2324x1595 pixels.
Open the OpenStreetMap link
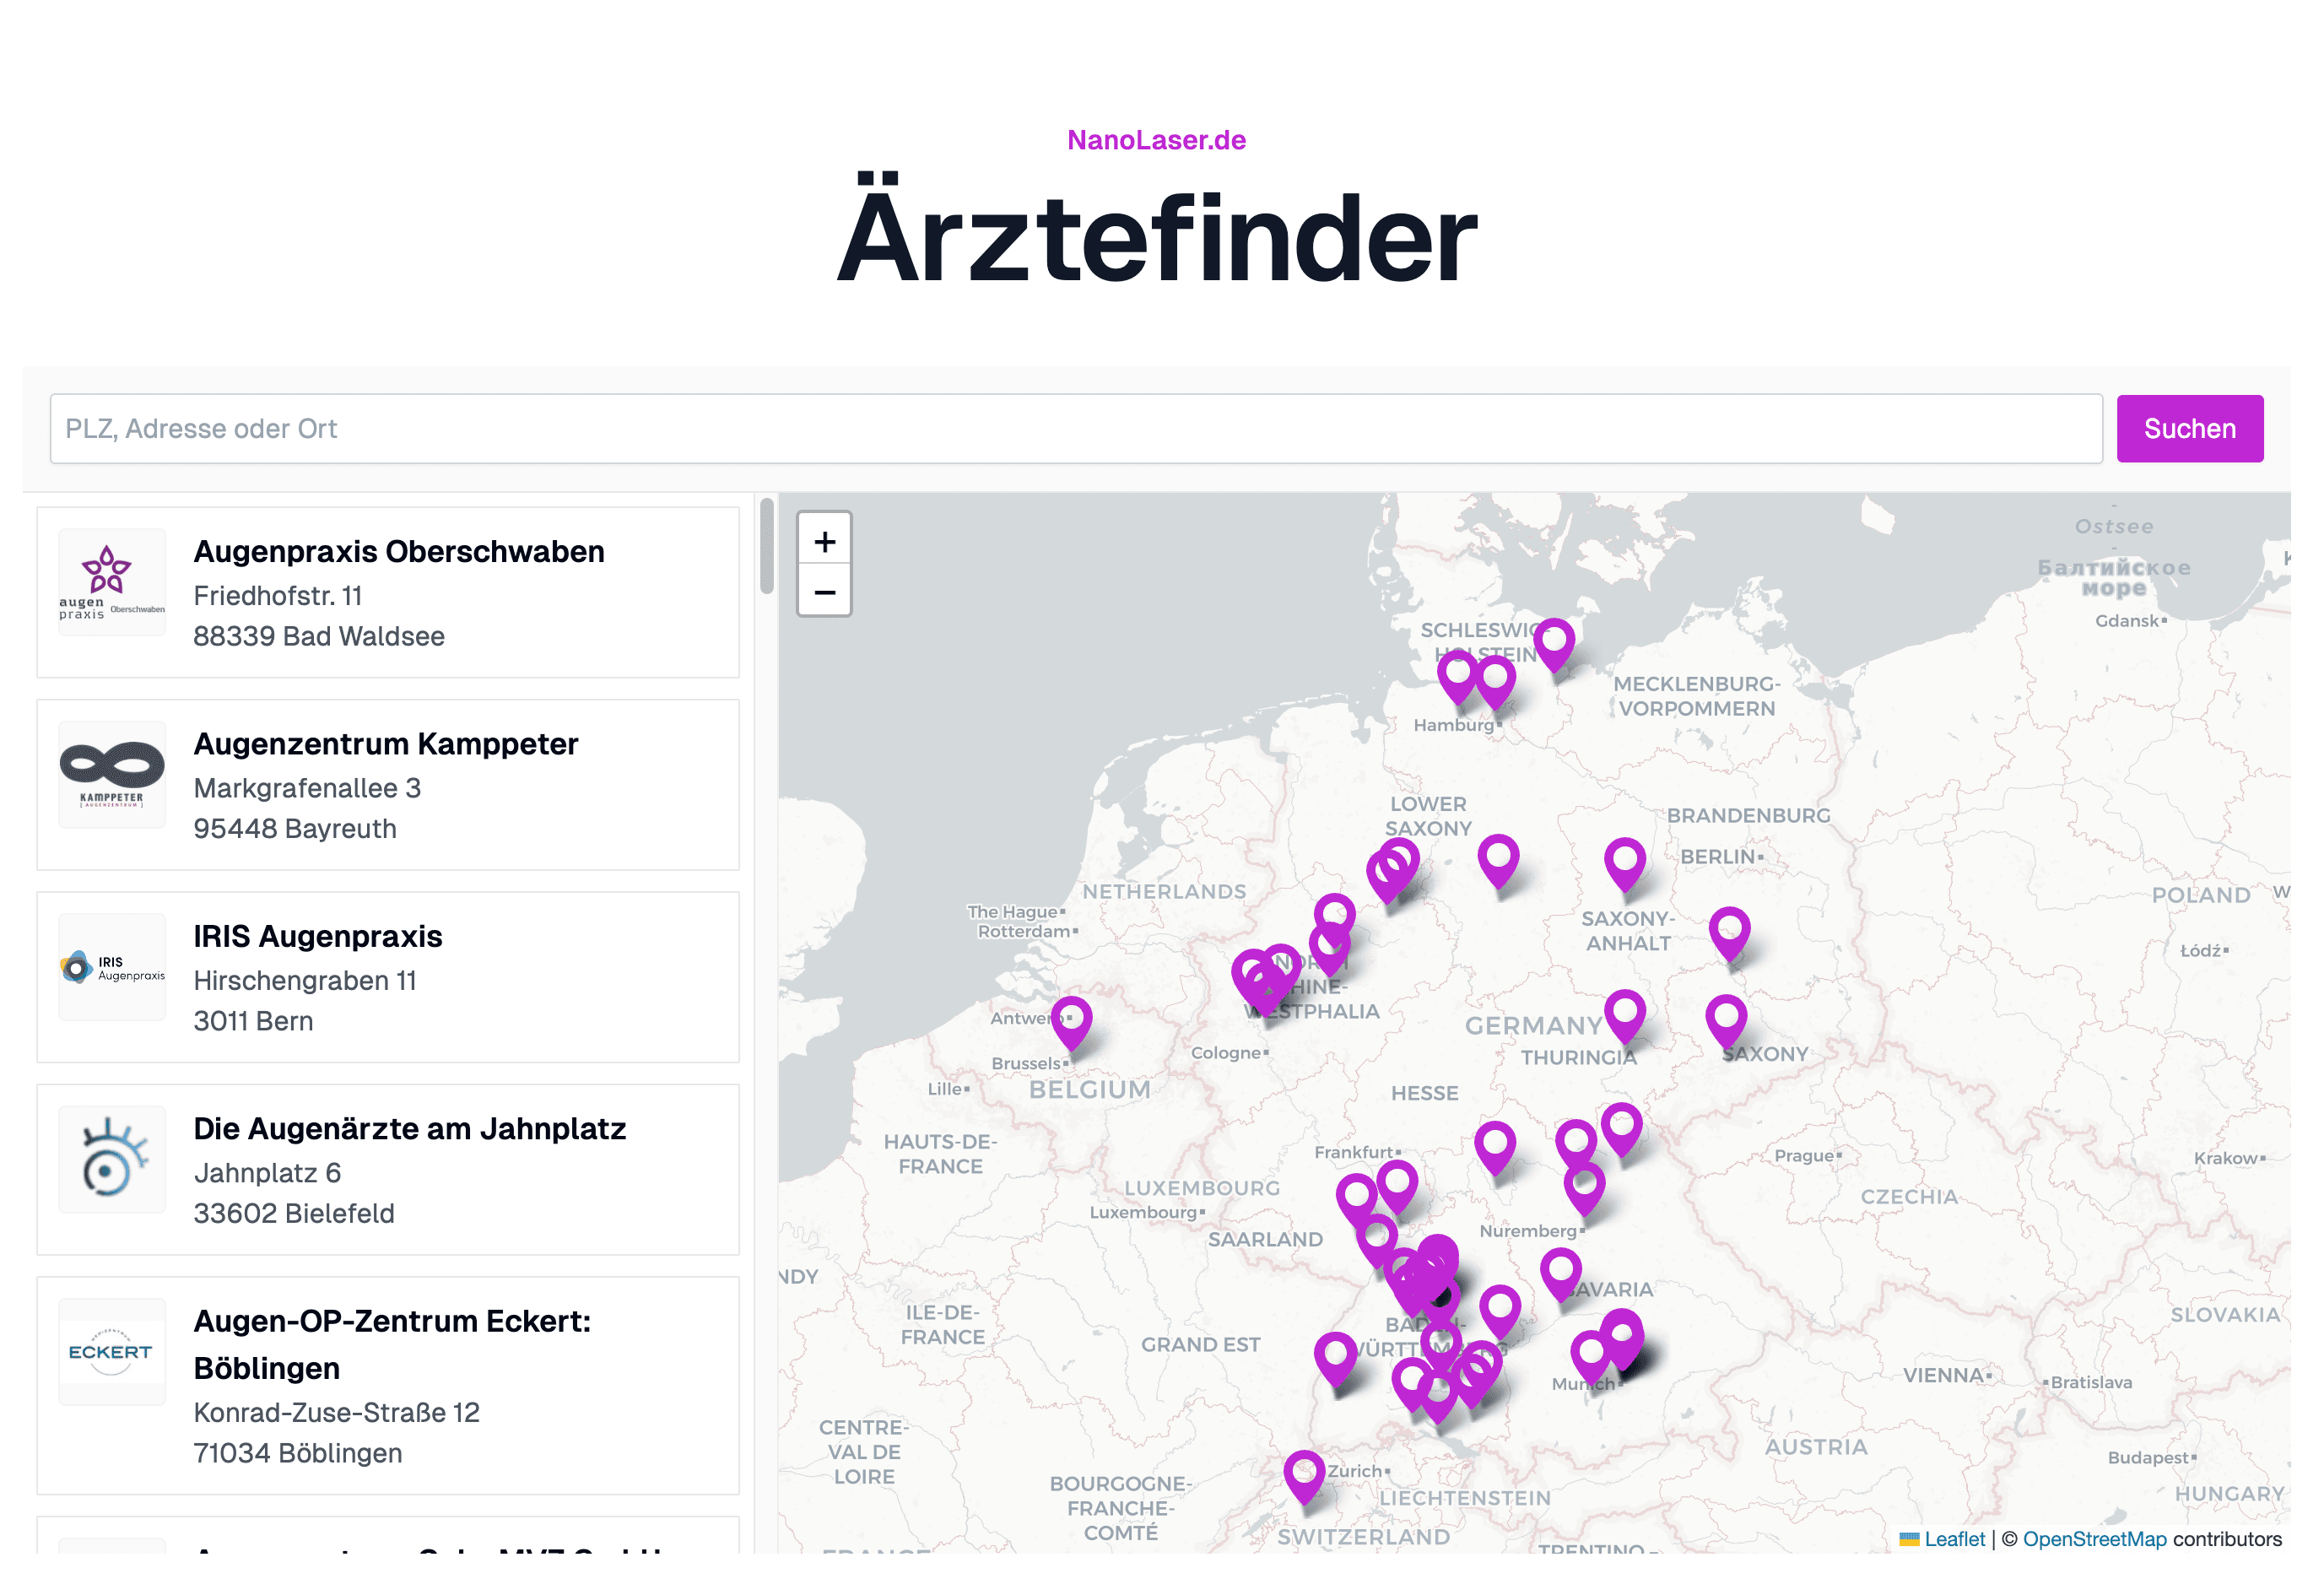pyautogui.click(x=2094, y=1539)
